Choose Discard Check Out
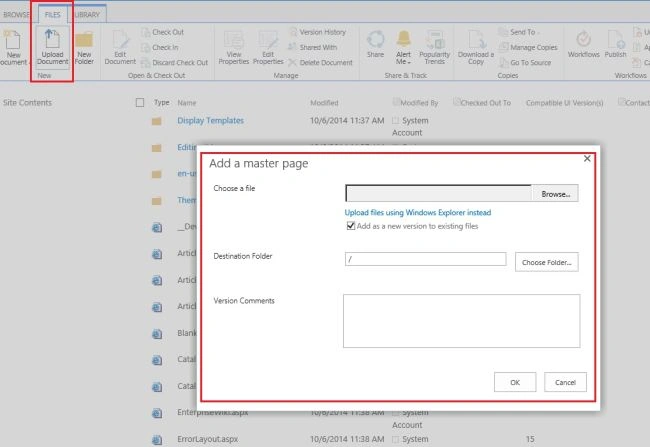Viewport: 650px width, 447px height. click(175, 63)
